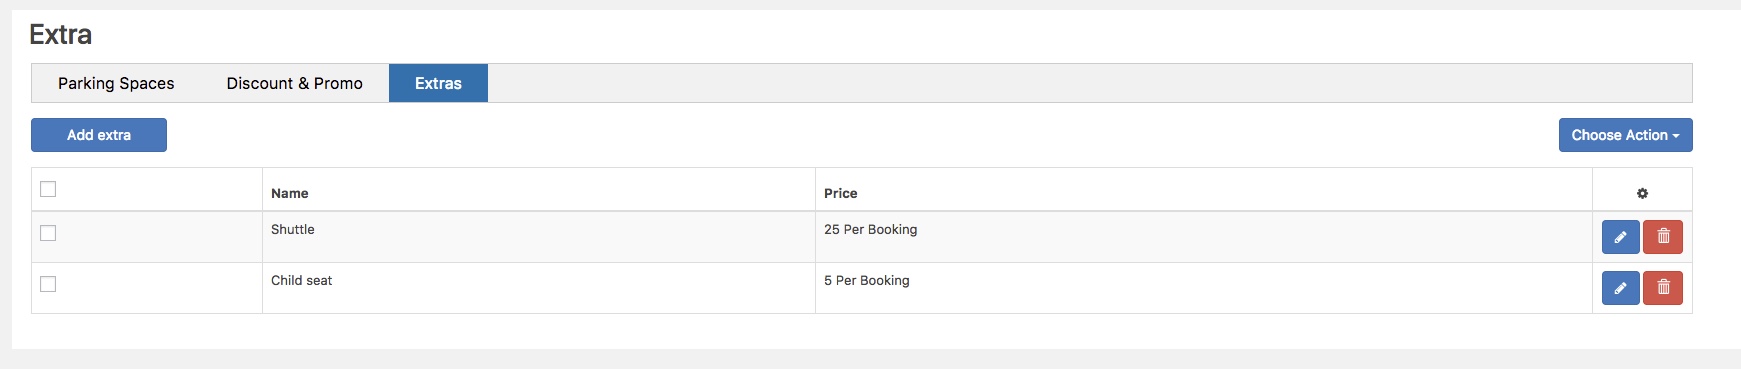This screenshot has width=1741, height=369.
Task: Edit the Child seat extra
Action: [1620, 288]
